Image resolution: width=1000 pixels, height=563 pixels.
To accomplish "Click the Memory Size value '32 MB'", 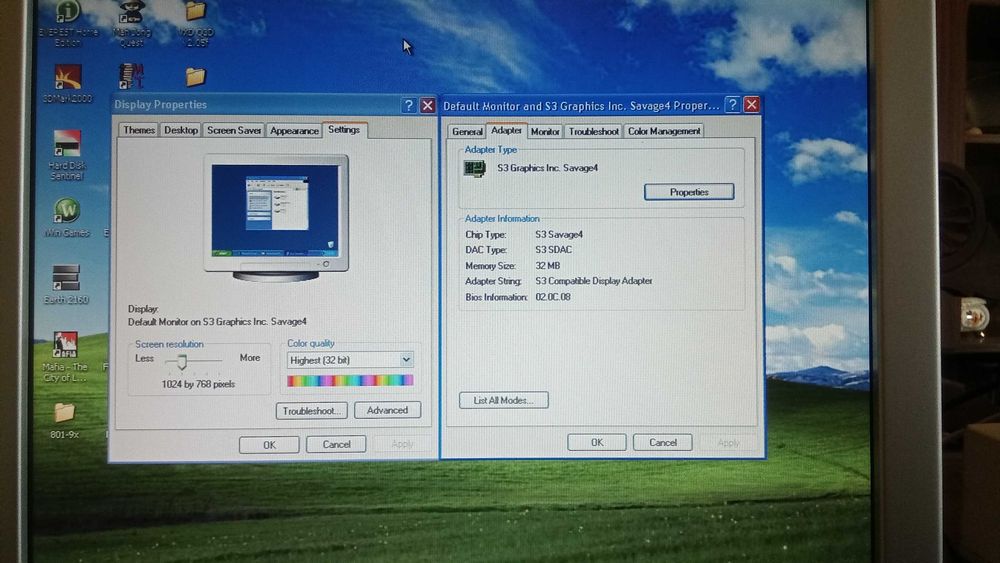I will 547,266.
